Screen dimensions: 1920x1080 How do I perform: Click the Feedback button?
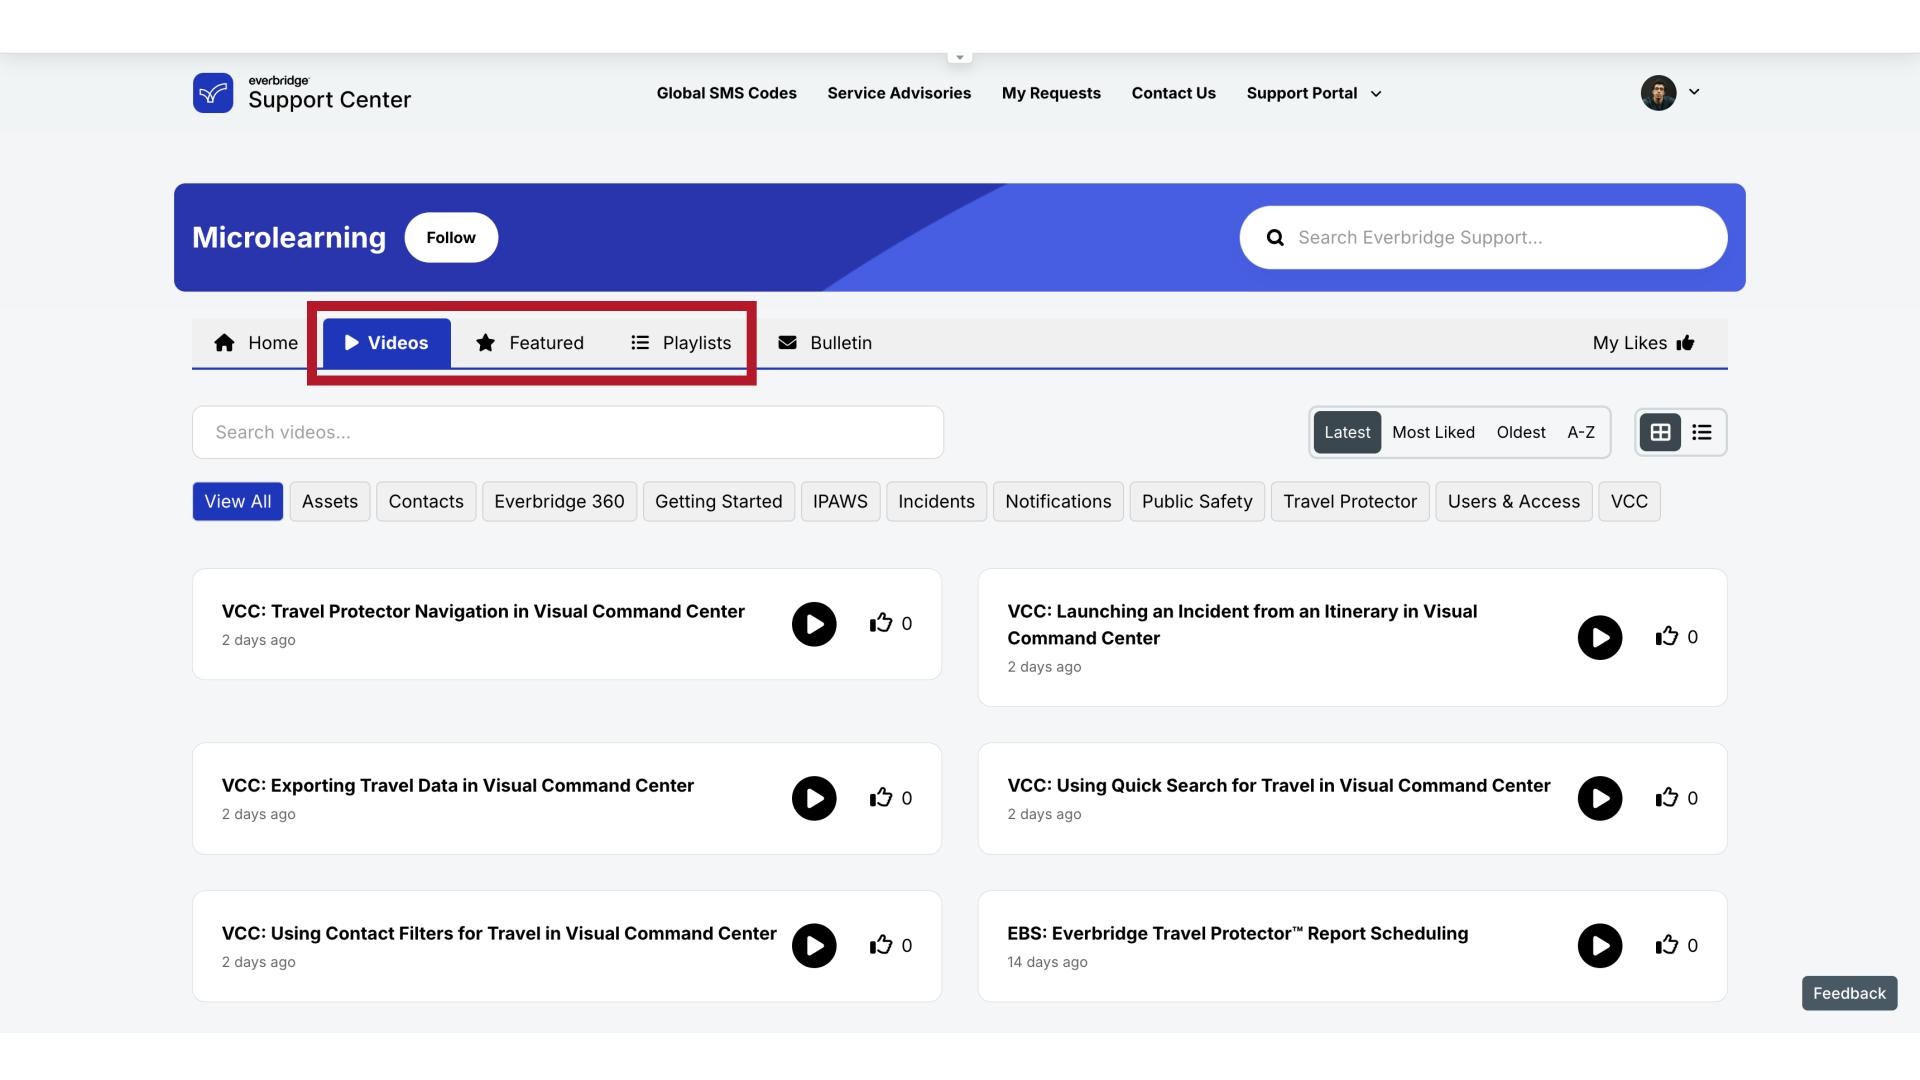coord(1849,993)
